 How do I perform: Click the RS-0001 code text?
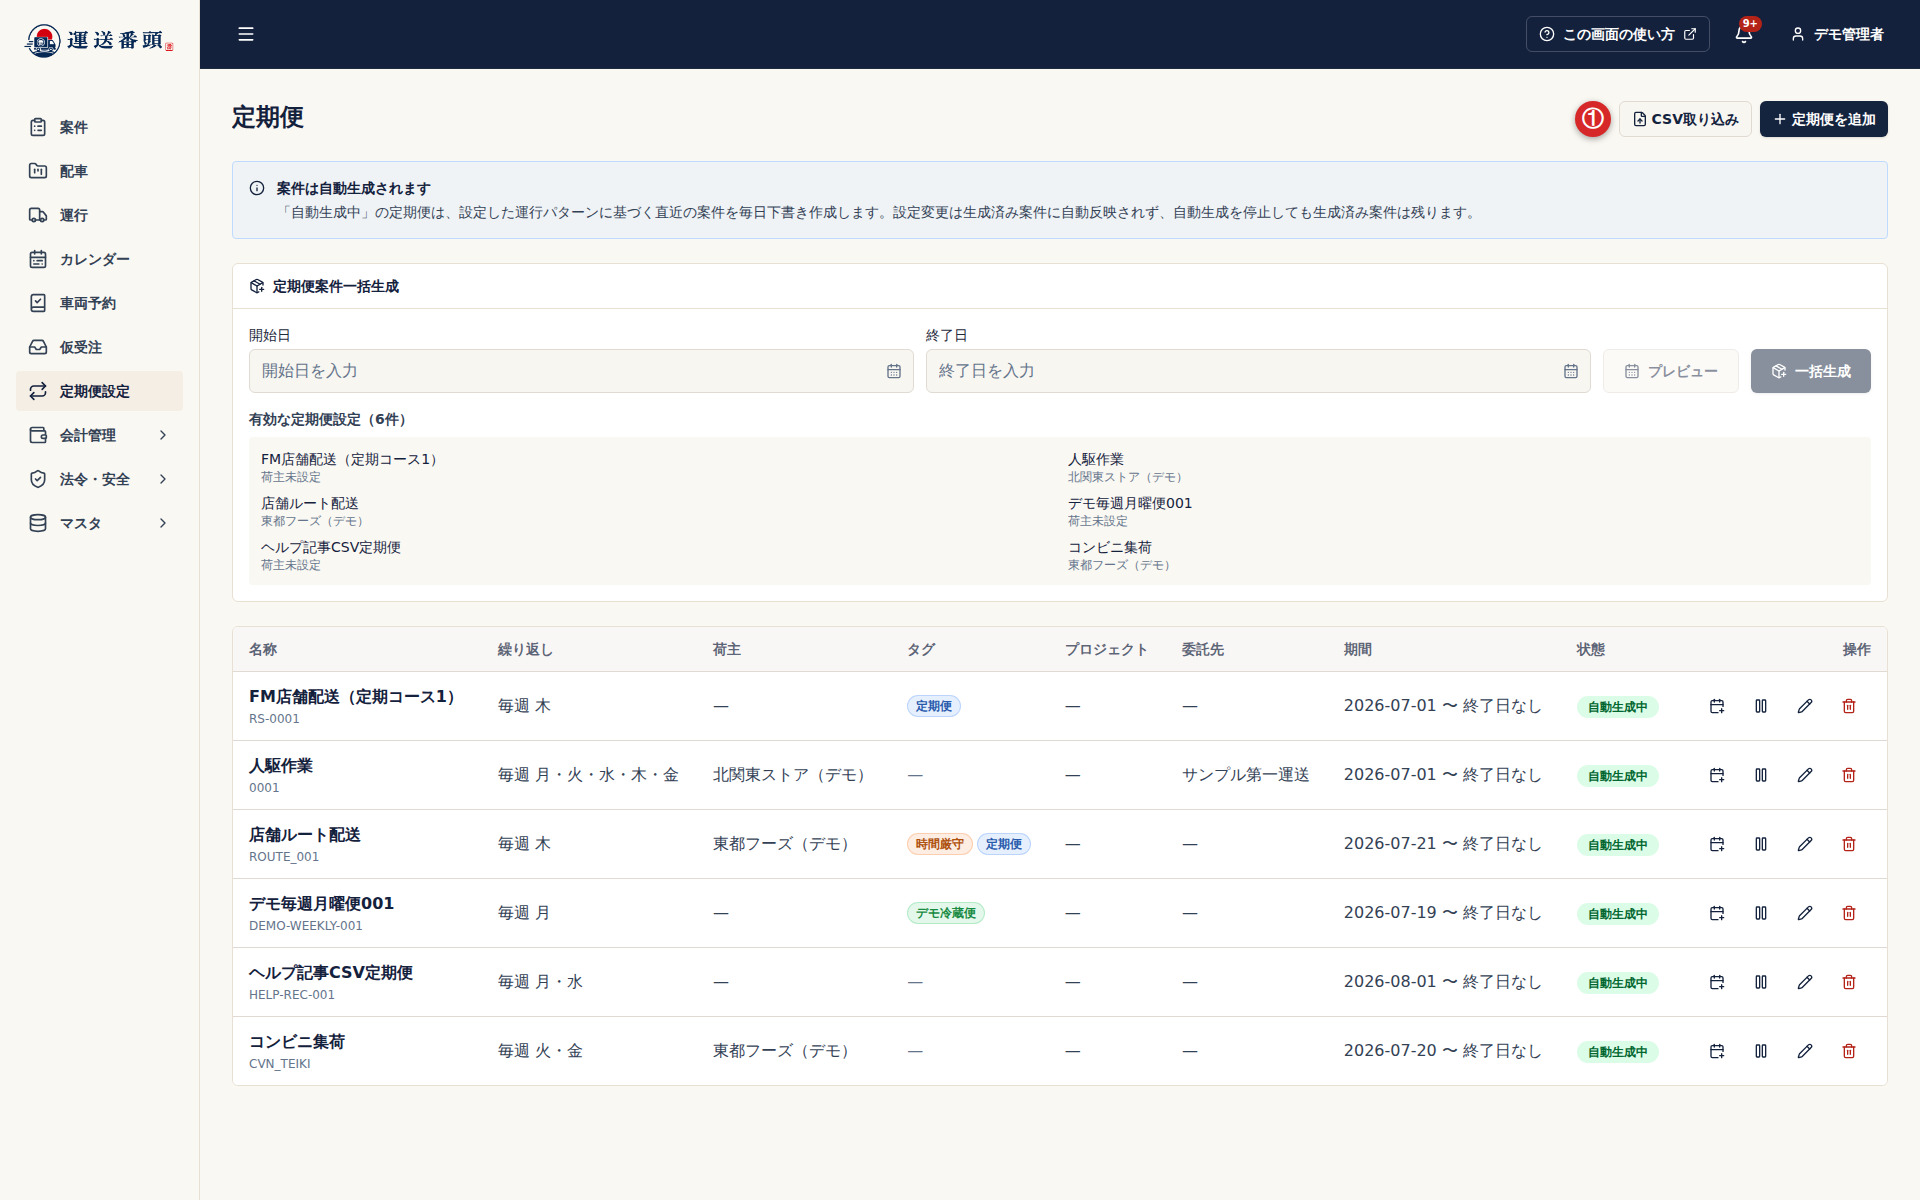click(274, 719)
